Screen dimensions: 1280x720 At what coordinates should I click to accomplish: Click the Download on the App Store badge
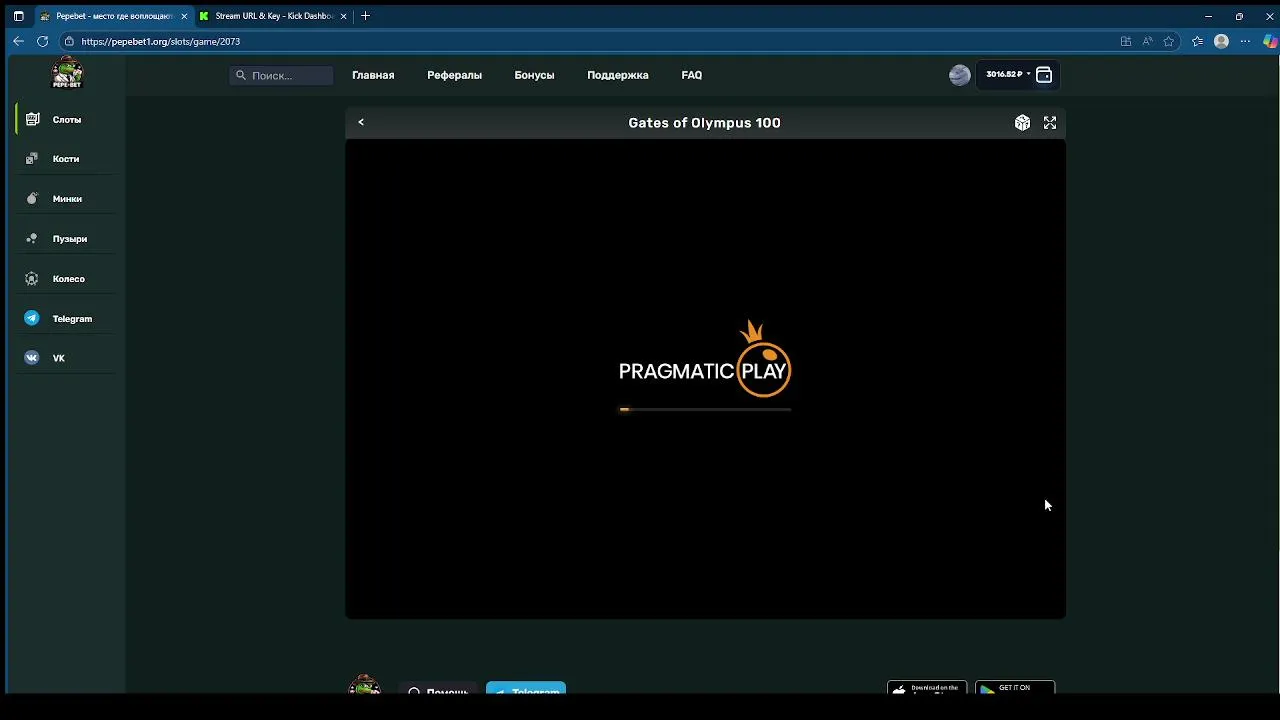click(x=927, y=688)
